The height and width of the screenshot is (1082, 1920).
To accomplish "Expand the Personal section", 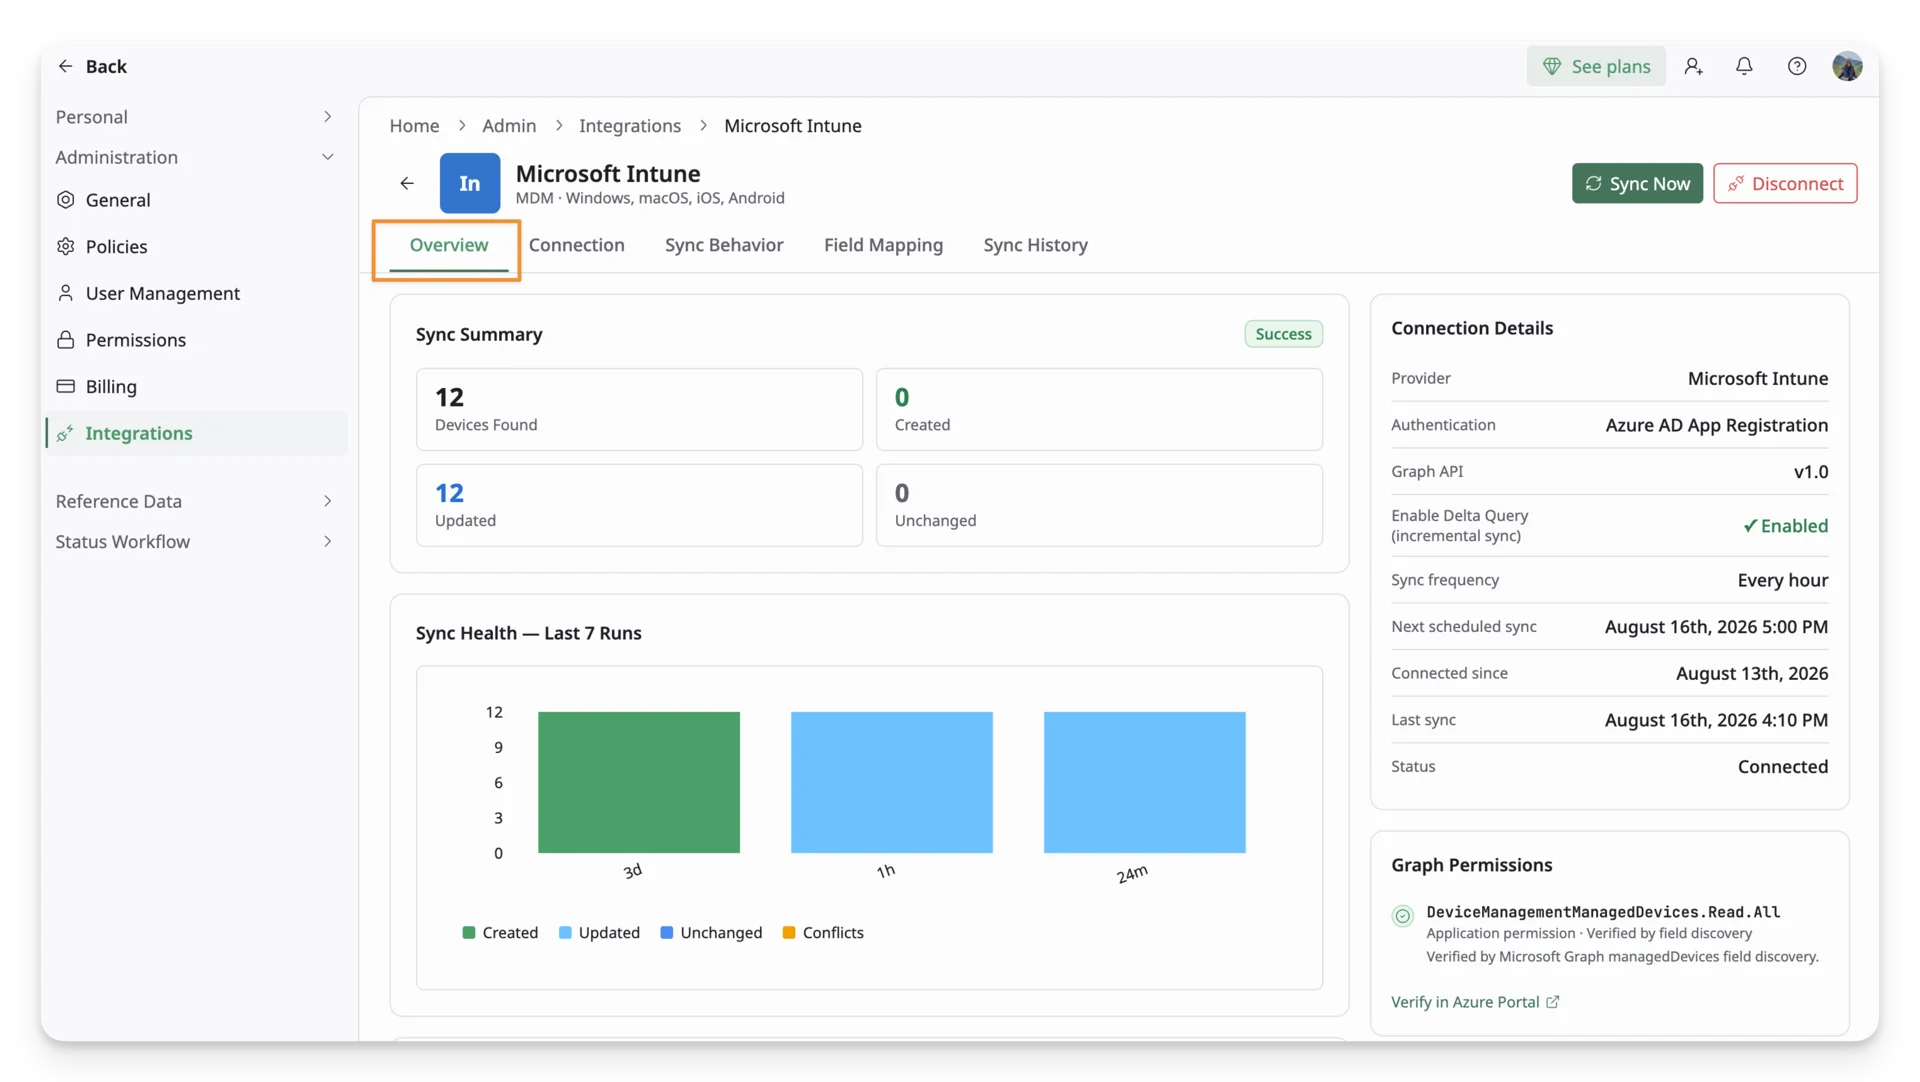I will pos(327,117).
